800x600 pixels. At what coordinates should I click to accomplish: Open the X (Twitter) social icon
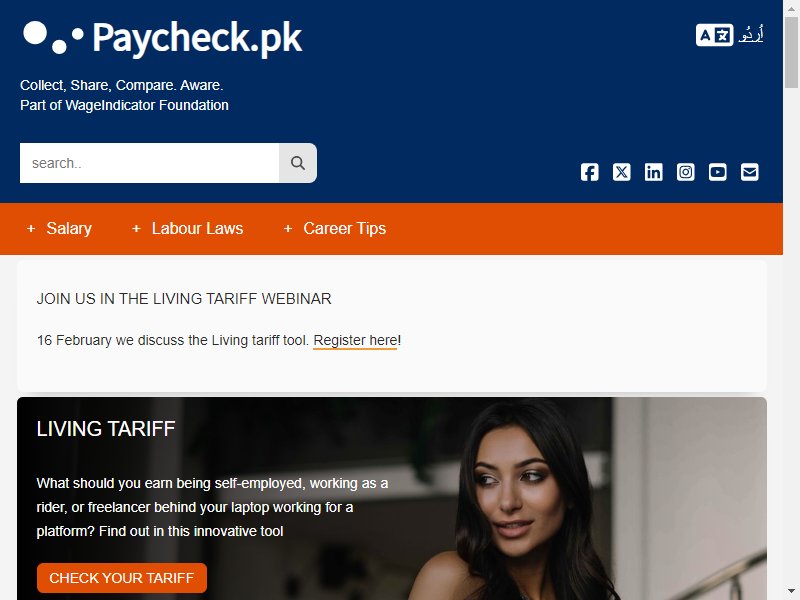(621, 172)
